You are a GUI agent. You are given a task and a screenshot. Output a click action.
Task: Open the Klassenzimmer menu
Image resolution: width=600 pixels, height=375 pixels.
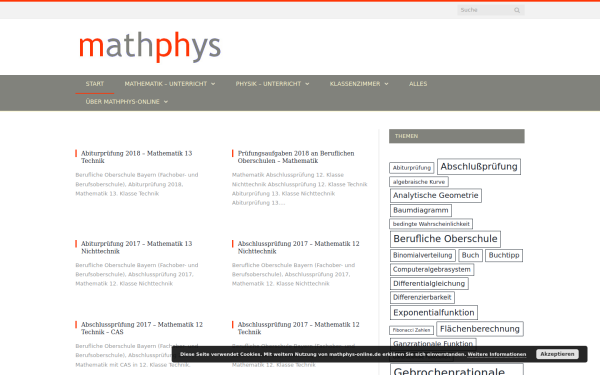[x=355, y=84]
